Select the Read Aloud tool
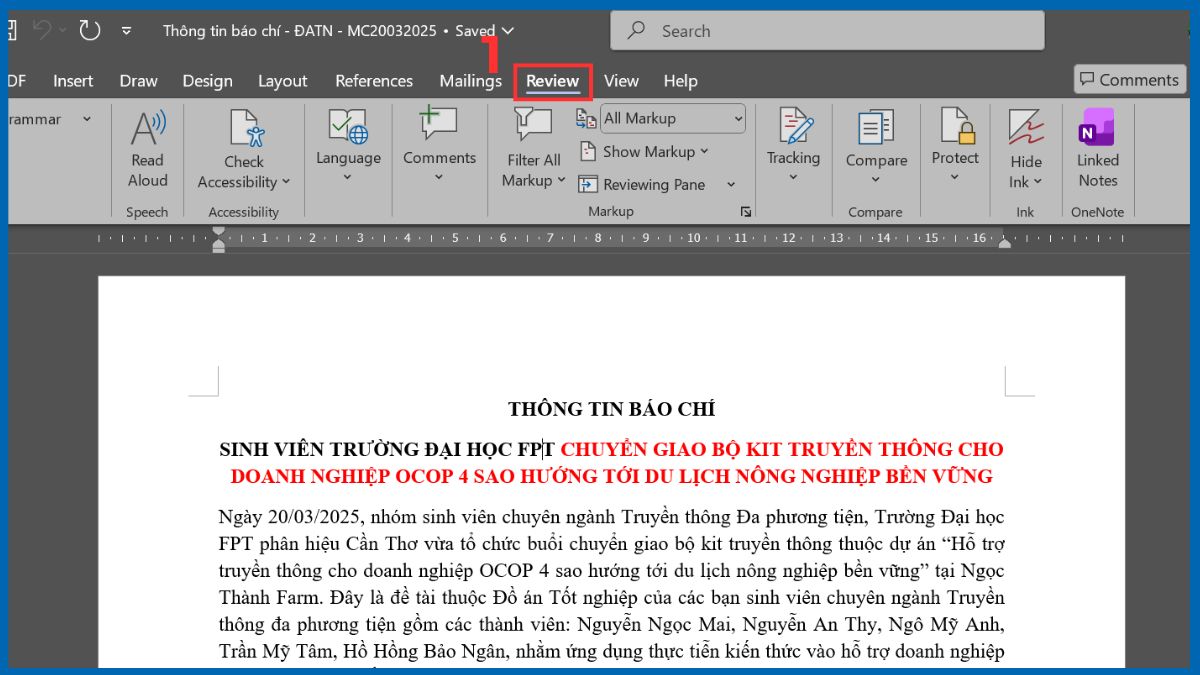This screenshot has width=1200, height=675. (147, 150)
